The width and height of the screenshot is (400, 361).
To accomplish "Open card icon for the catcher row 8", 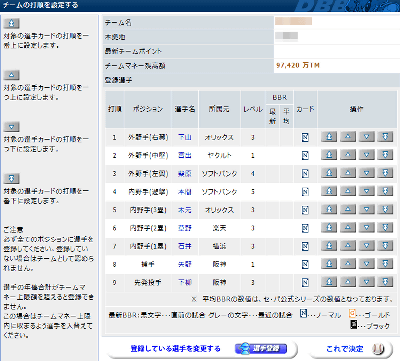I will 305,264.
